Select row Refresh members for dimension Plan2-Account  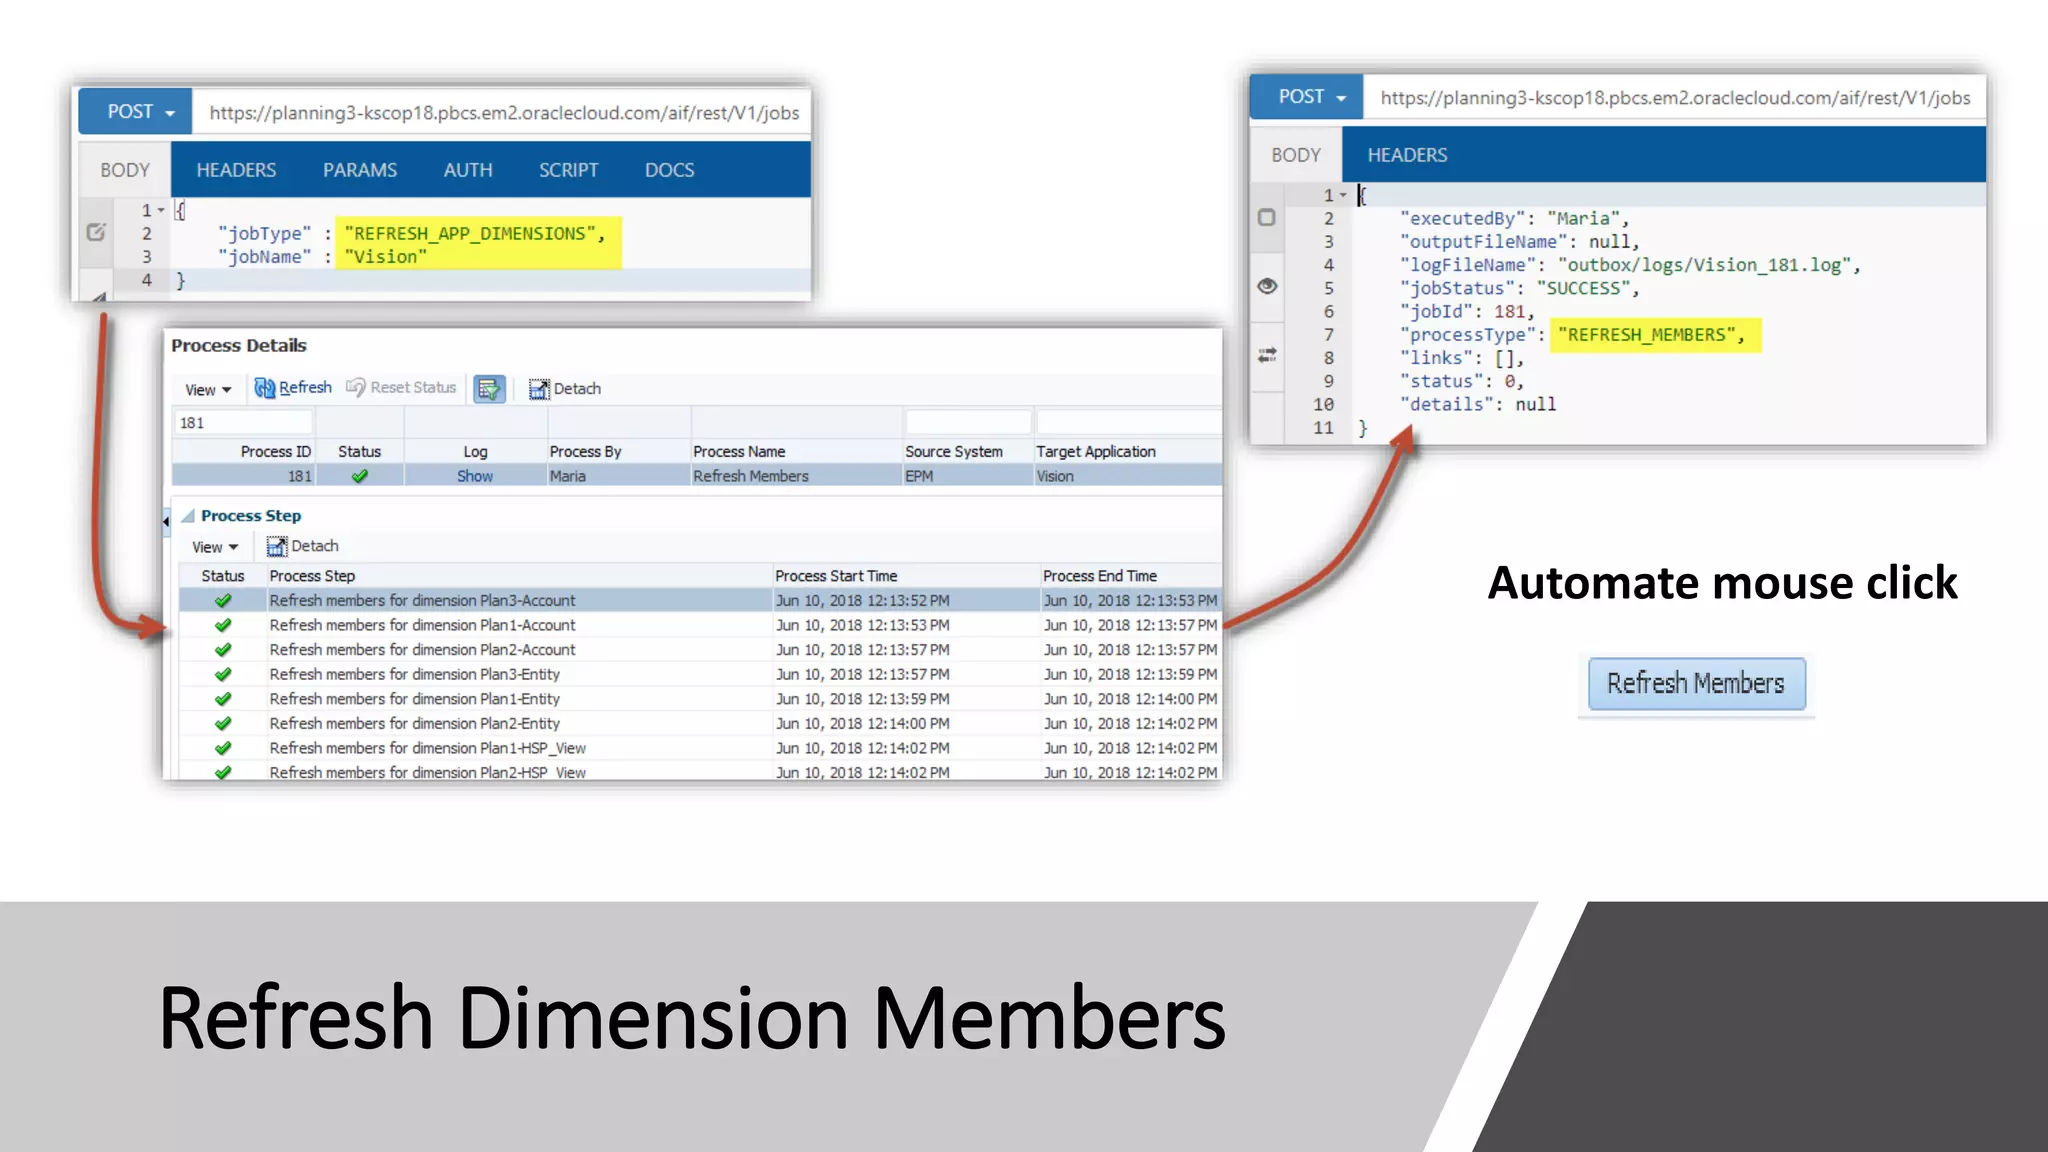700,650
